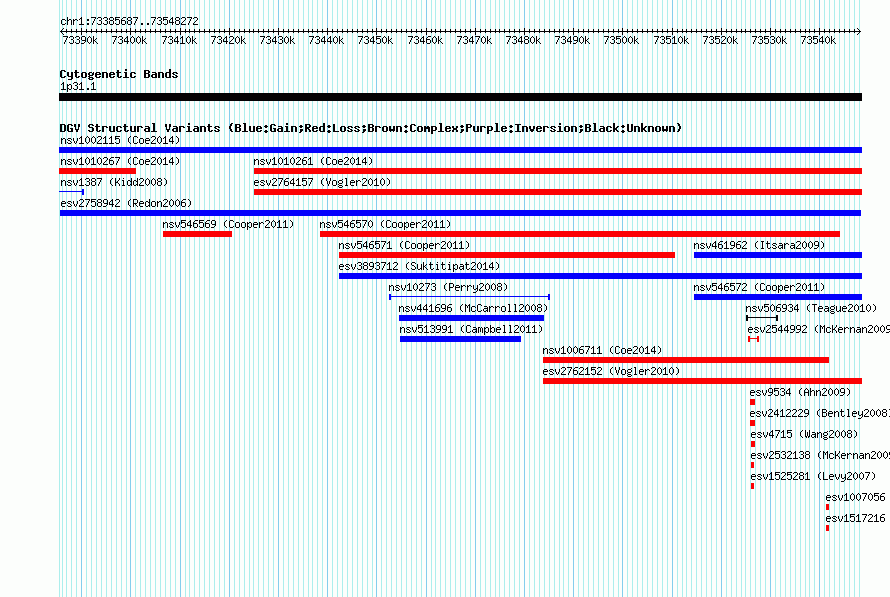The height and width of the screenshot is (597, 890).
Task: Select the esv2764157 (Vogler2010) red bar
Action: pos(558,192)
